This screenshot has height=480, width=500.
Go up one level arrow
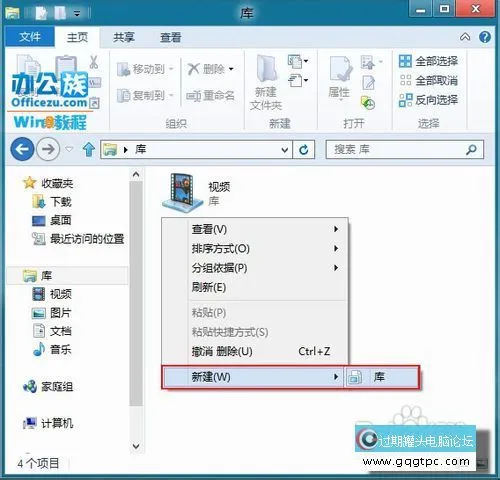pos(89,149)
